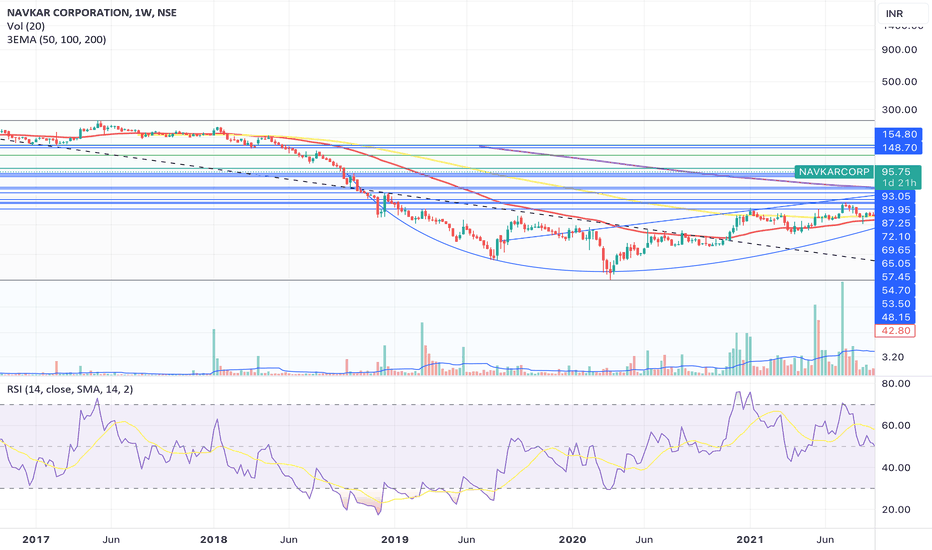The height and width of the screenshot is (550, 932).
Task: Click the 72.10 price level label
Action: pos(896,237)
